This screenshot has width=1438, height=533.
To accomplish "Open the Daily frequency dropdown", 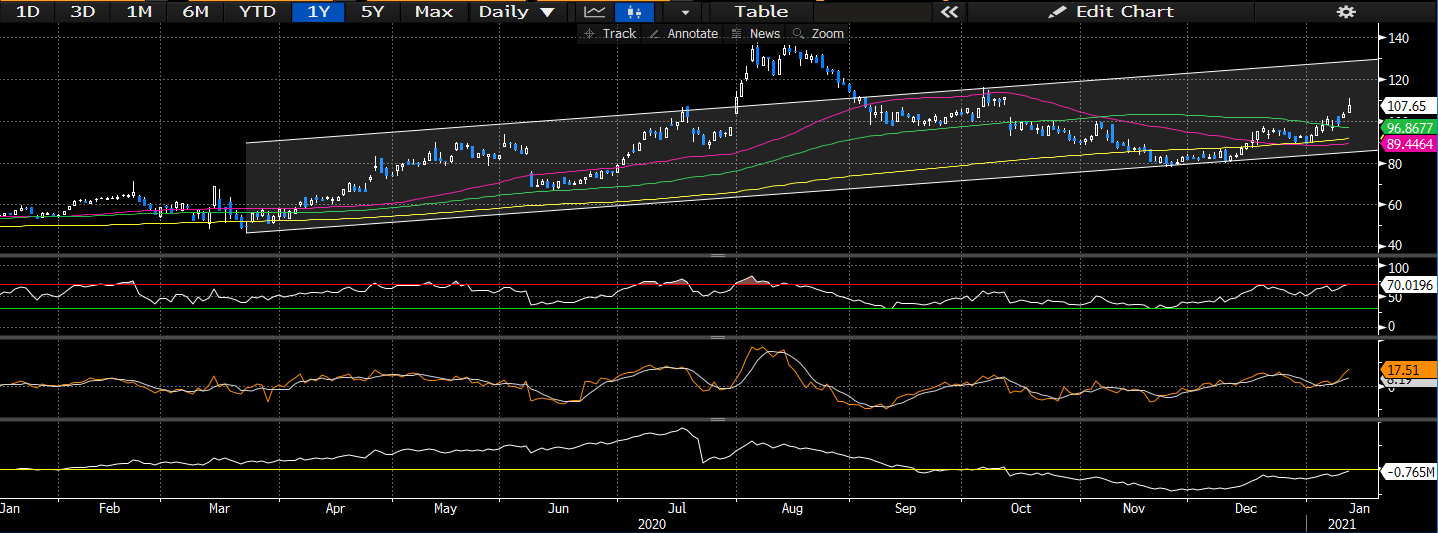I will point(516,12).
